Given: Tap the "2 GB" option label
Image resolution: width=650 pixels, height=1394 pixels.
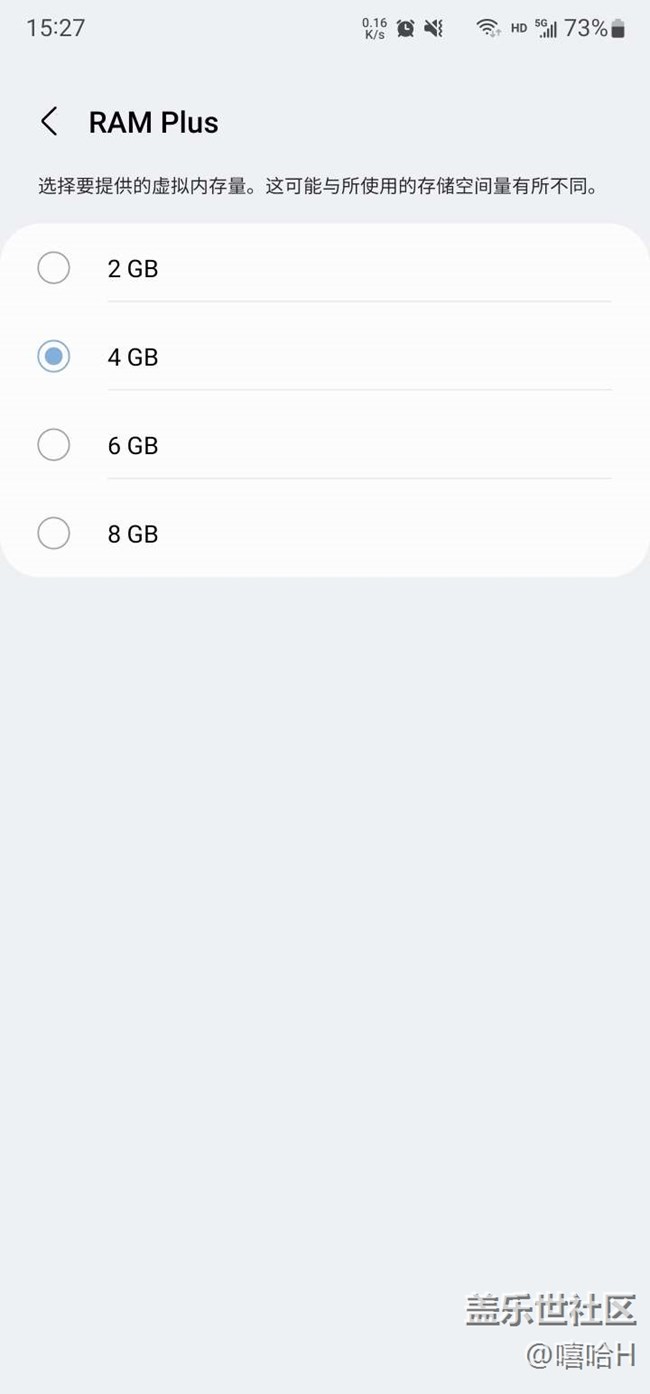Looking at the screenshot, I should pos(133,269).
